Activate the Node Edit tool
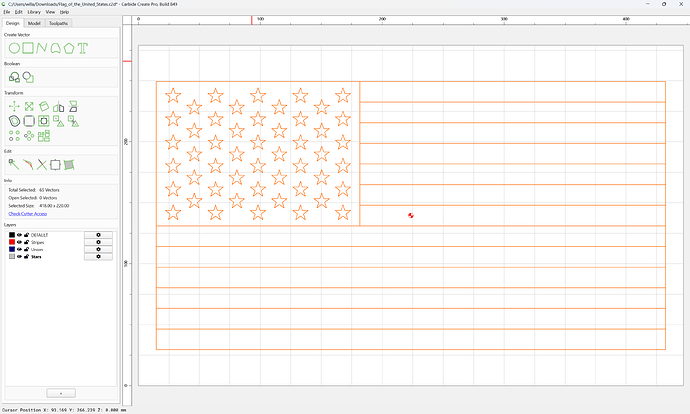Image resolution: width=690 pixels, height=414 pixels. click(x=14, y=165)
